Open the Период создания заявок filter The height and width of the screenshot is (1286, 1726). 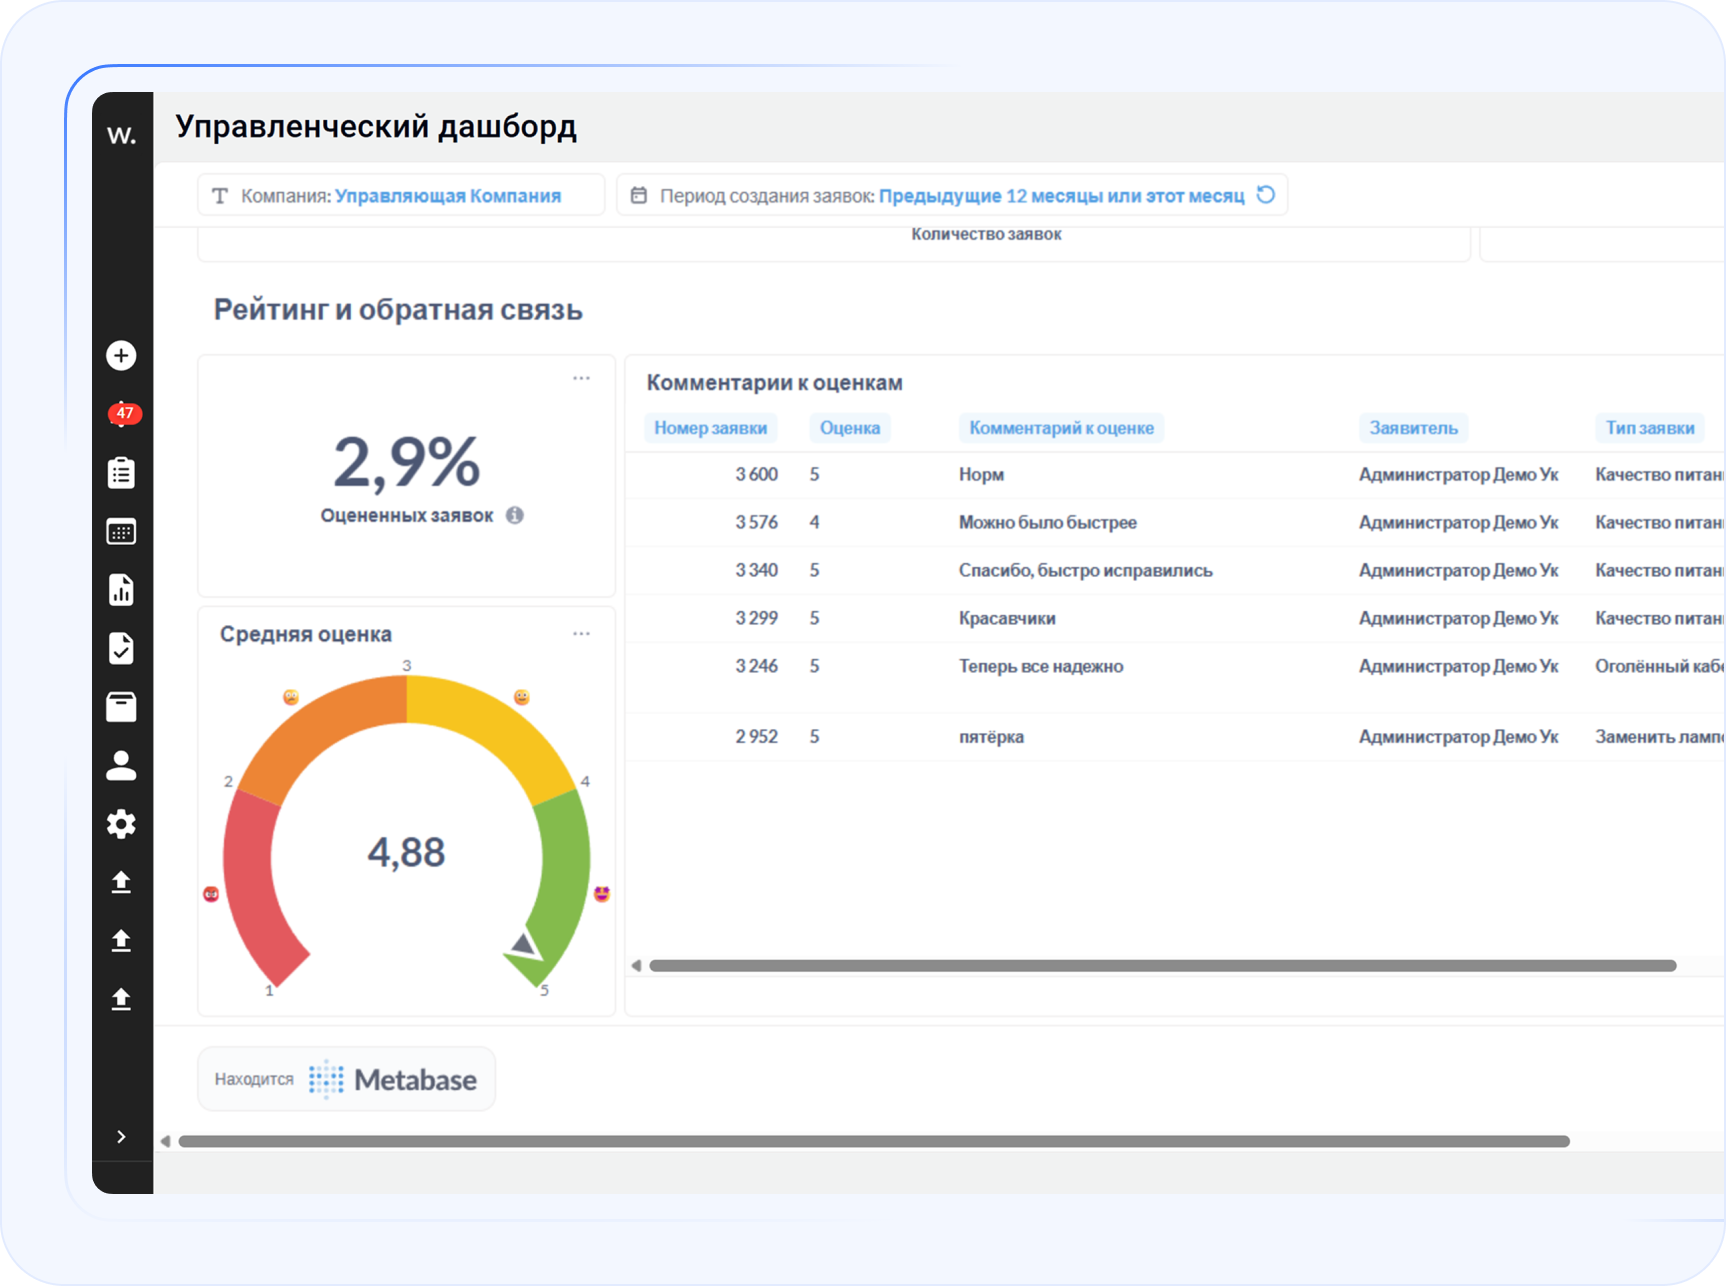938,196
